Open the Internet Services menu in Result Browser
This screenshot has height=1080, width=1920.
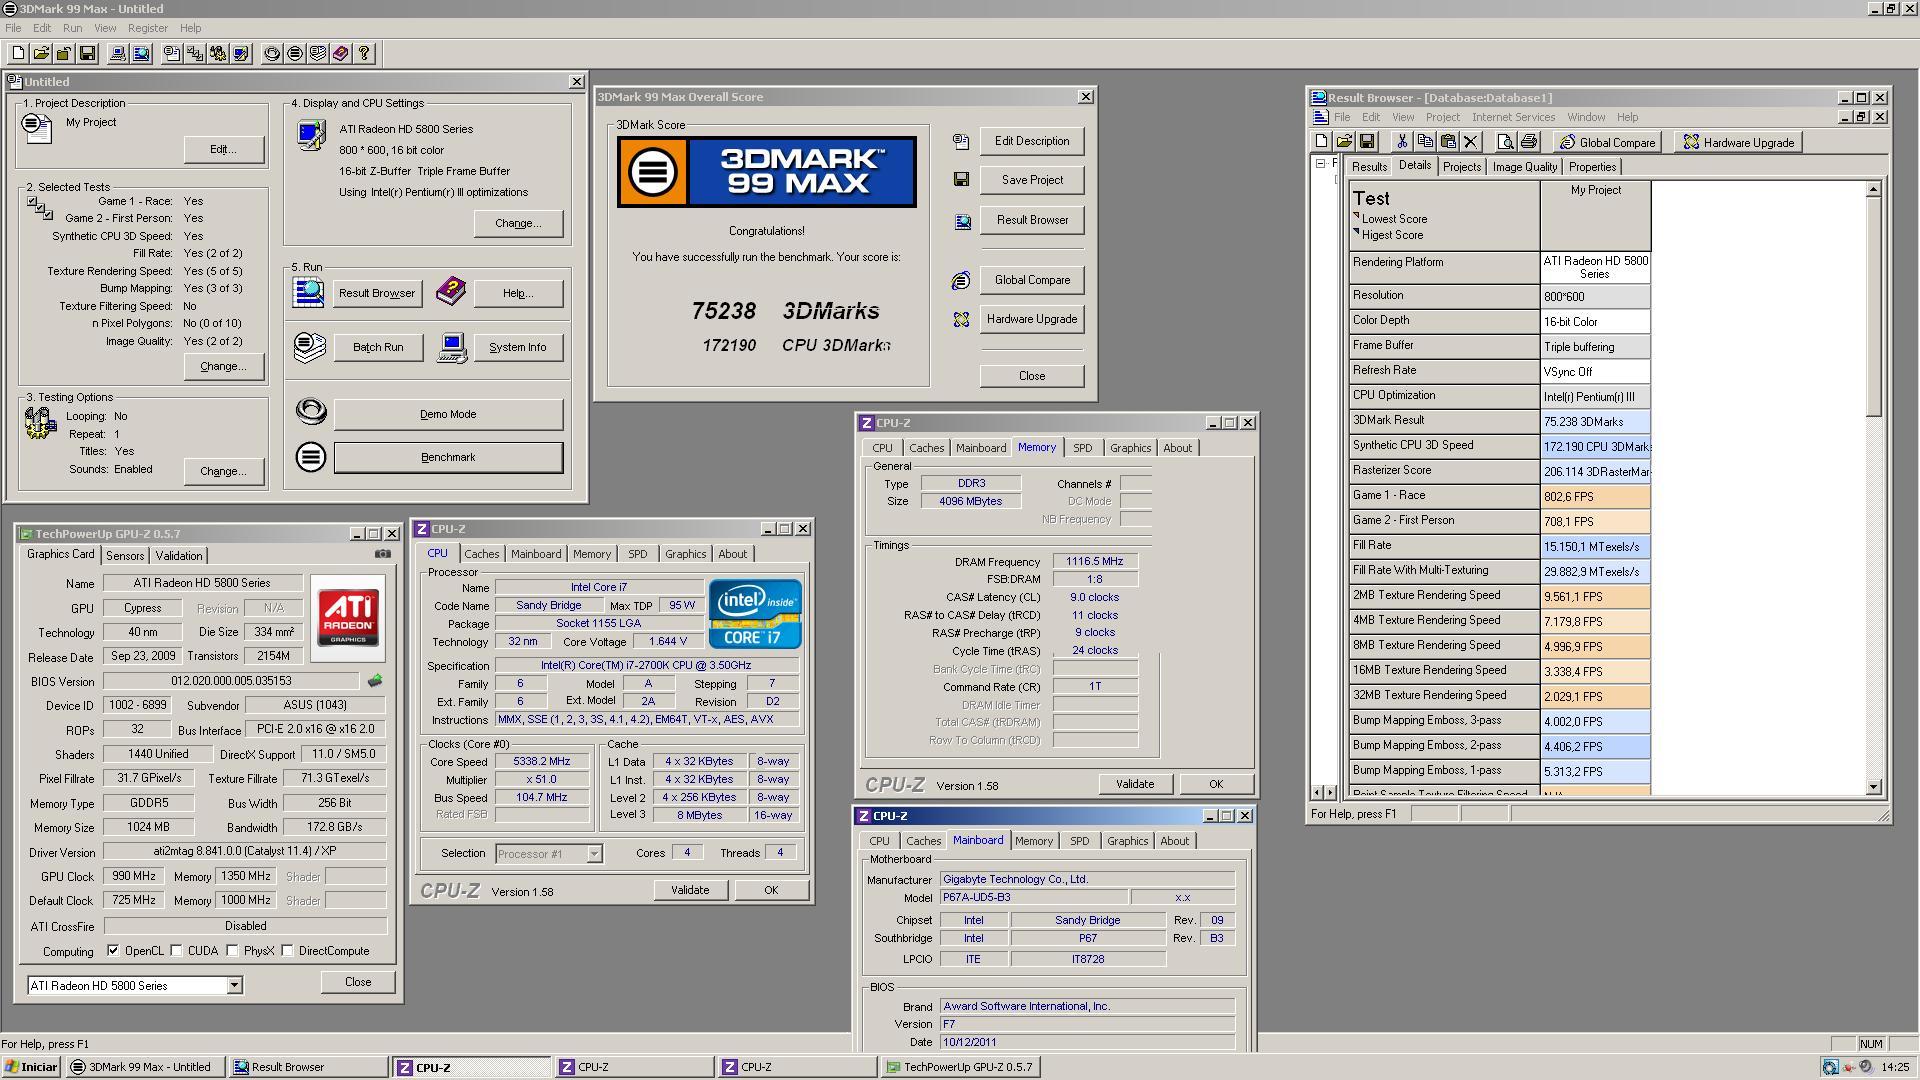coord(1513,117)
